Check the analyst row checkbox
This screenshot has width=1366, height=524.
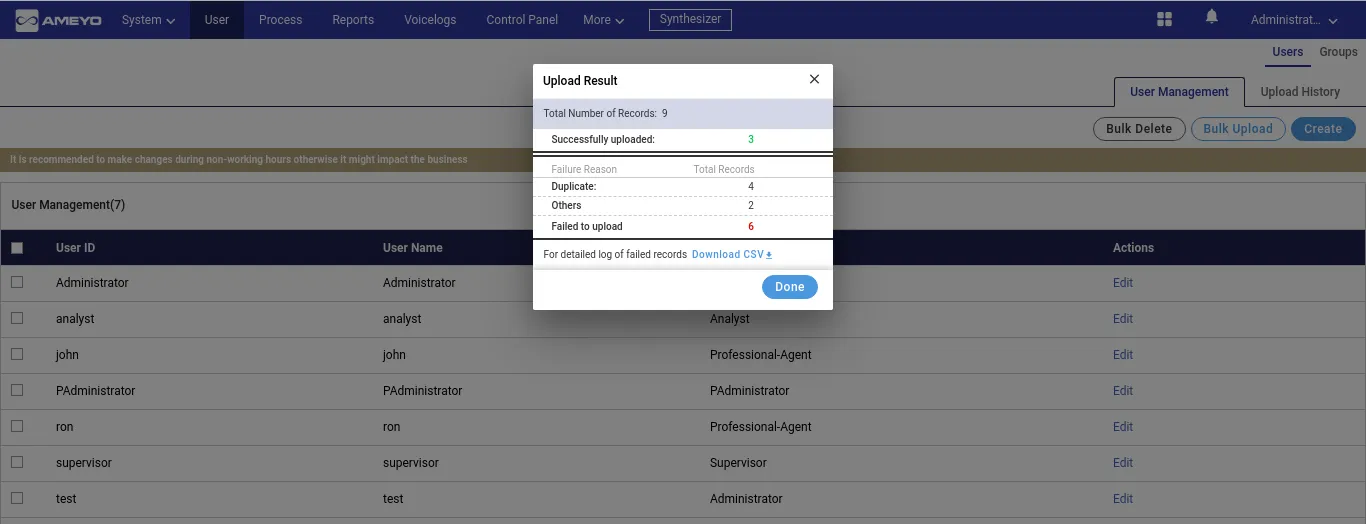pos(17,319)
